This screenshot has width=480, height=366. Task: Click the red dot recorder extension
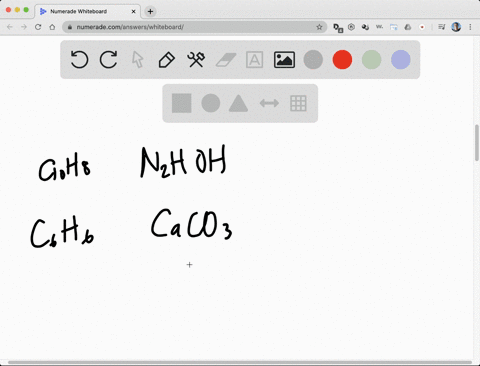click(x=422, y=27)
